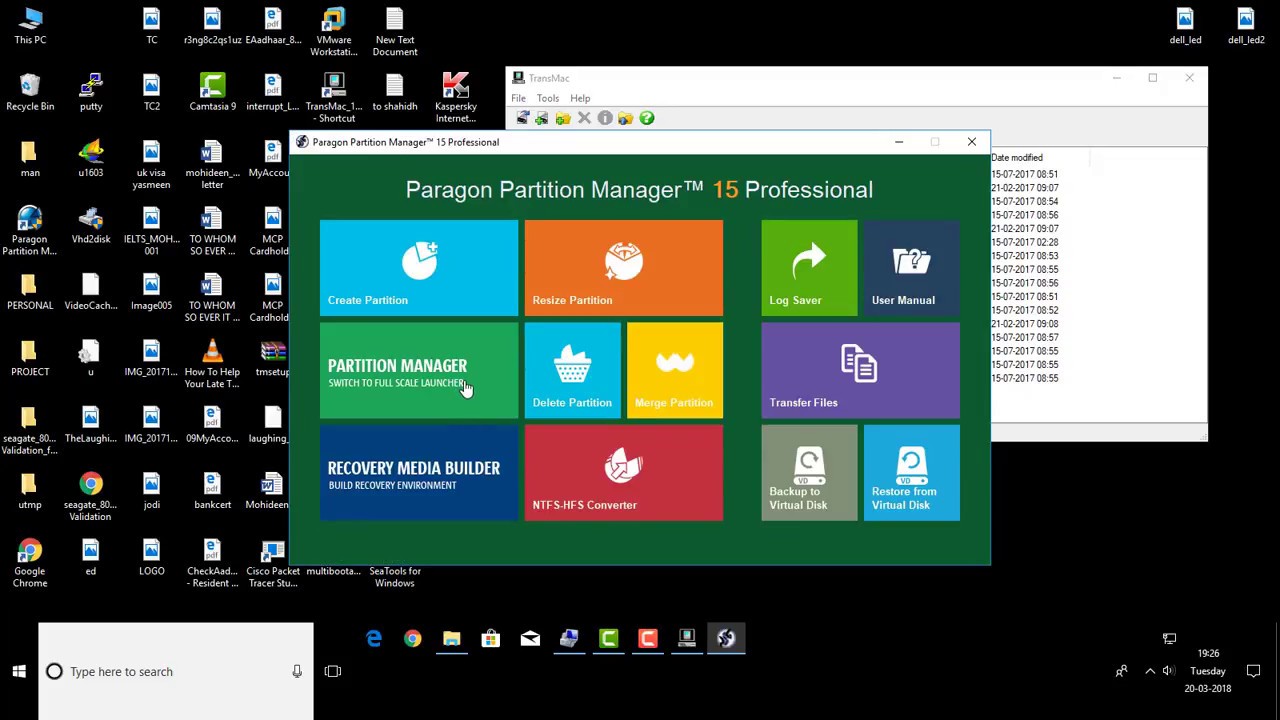Open Chrome from taskbar
Image resolution: width=1280 pixels, height=720 pixels.
coord(413,638)
